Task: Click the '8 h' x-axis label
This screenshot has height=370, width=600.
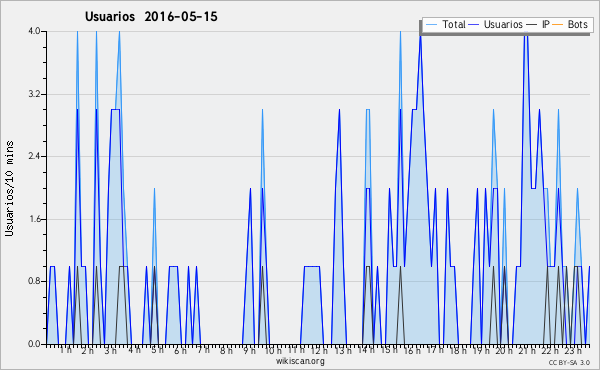Action: [226, 351]
